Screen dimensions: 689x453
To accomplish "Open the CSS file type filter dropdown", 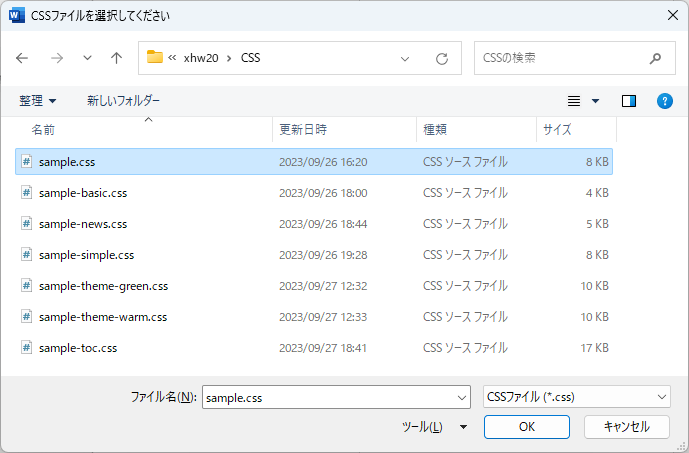I will pos(575,397).
